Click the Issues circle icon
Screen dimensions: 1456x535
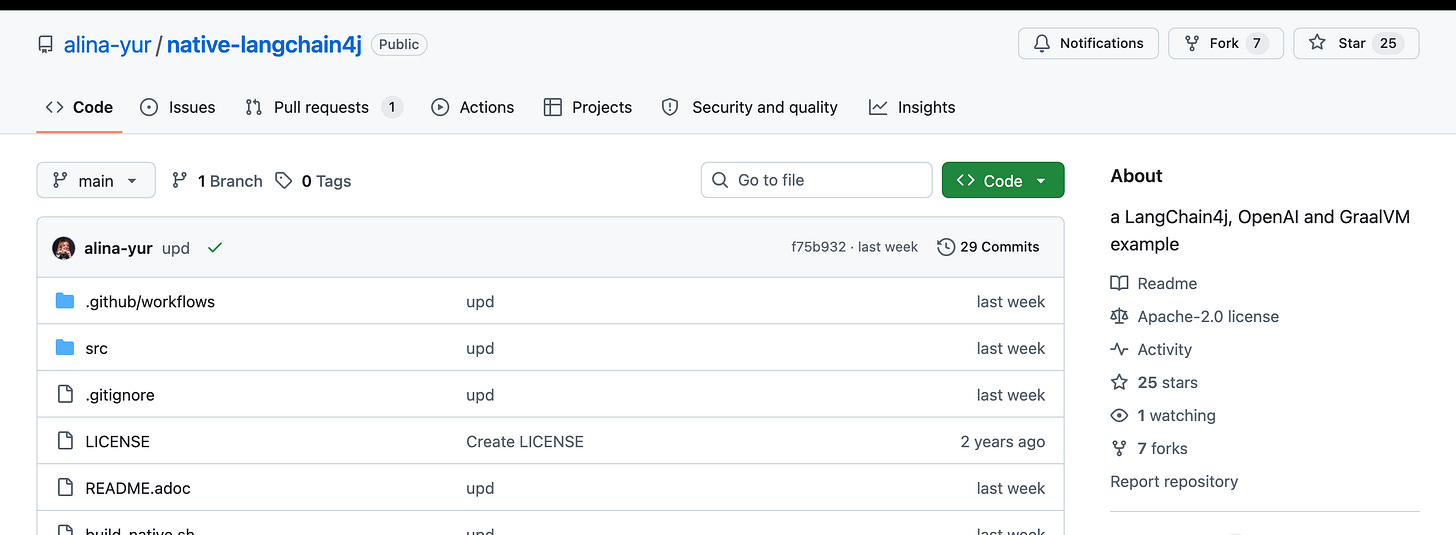pos(149,107)
